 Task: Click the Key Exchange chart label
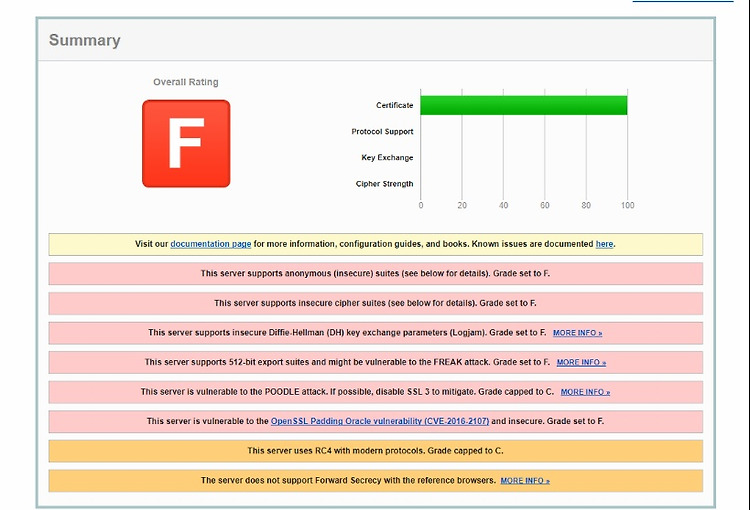pos(387,157)
